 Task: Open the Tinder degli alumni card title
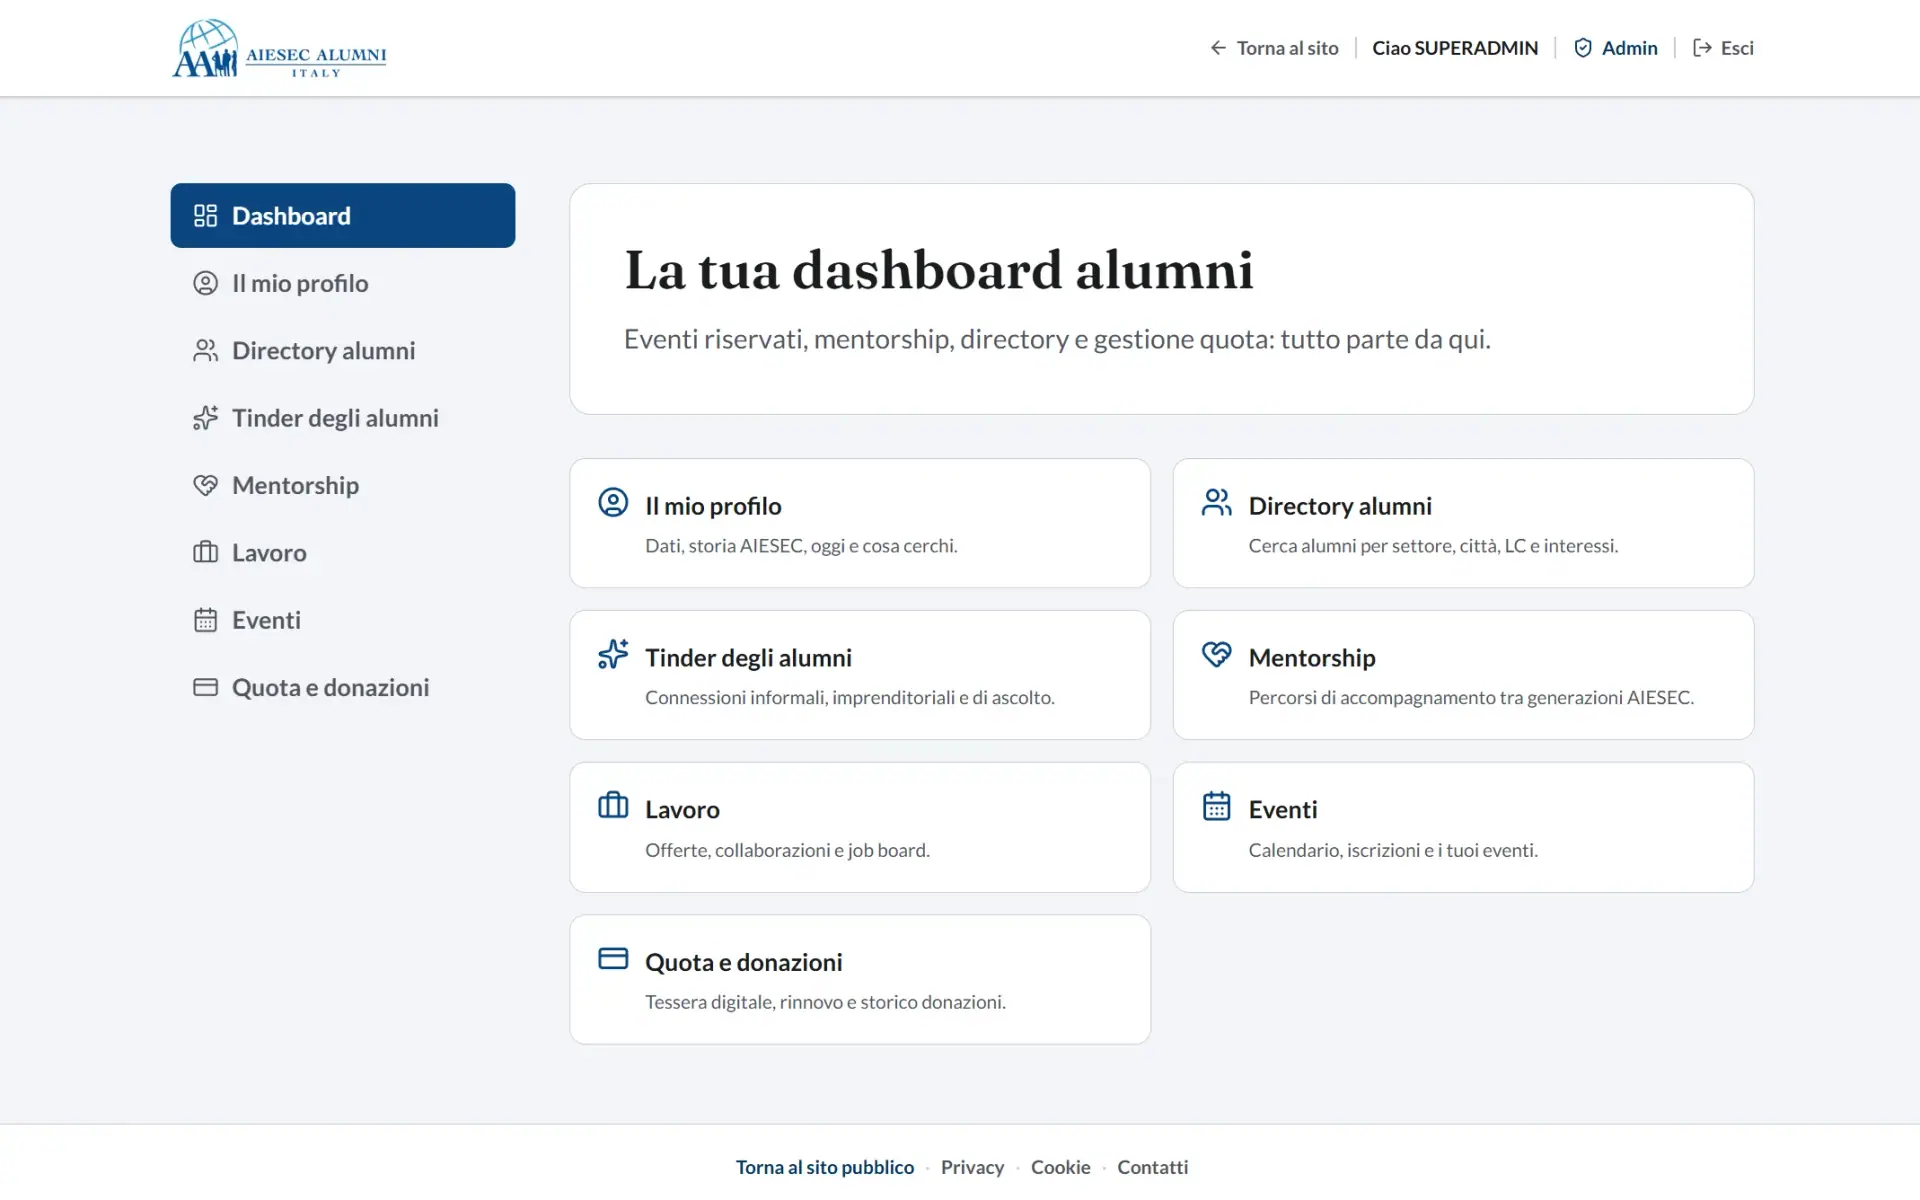pos(748,658)
